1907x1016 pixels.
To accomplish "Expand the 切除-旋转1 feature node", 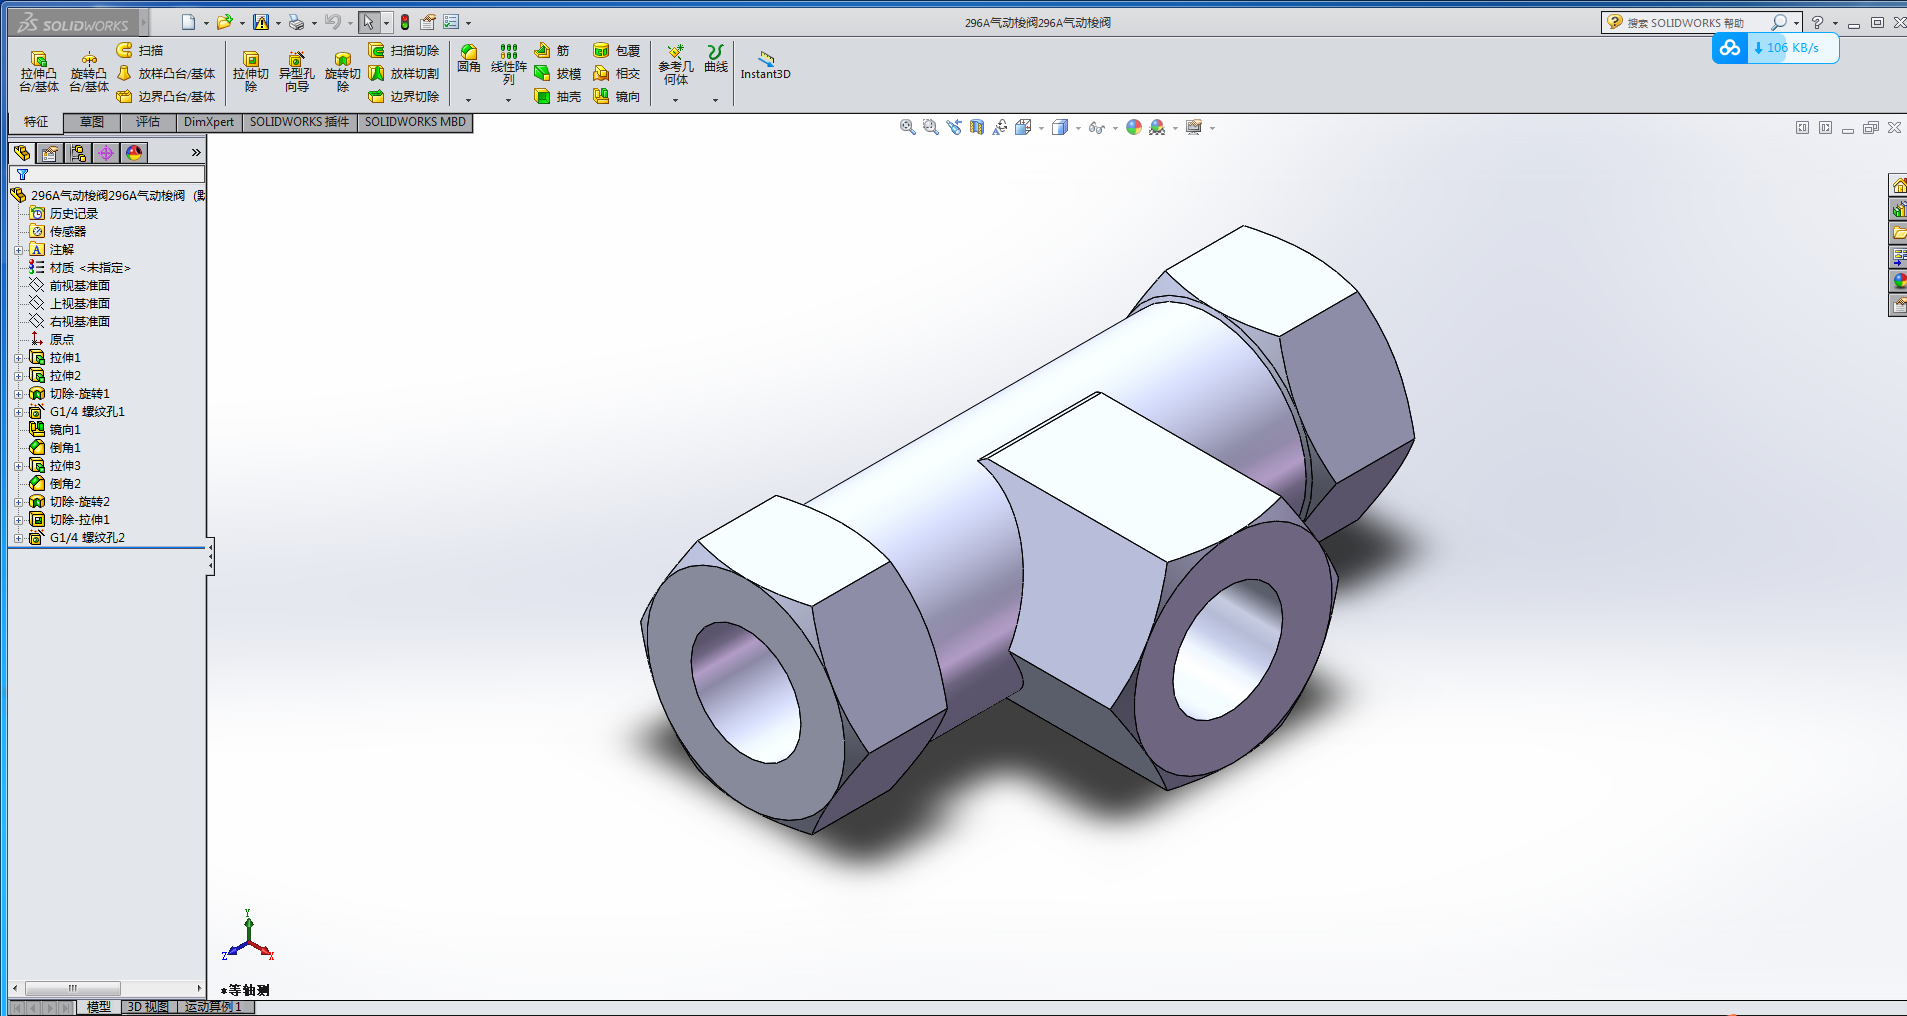I will [x=18, y=394].
